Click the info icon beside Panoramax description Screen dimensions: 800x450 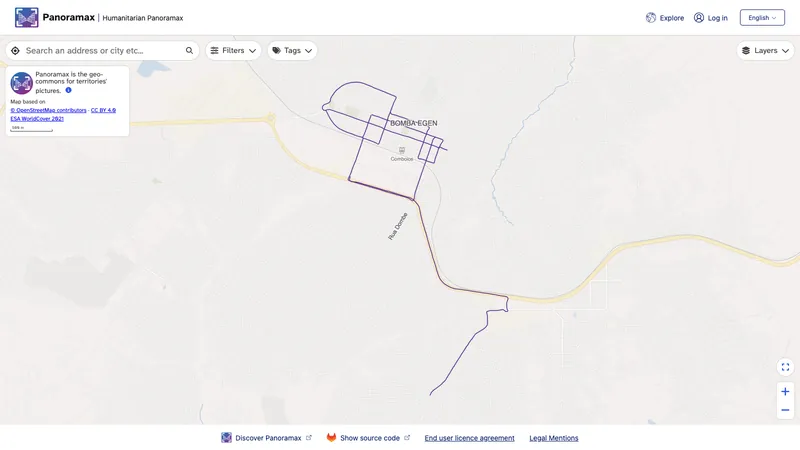[68, 90]
